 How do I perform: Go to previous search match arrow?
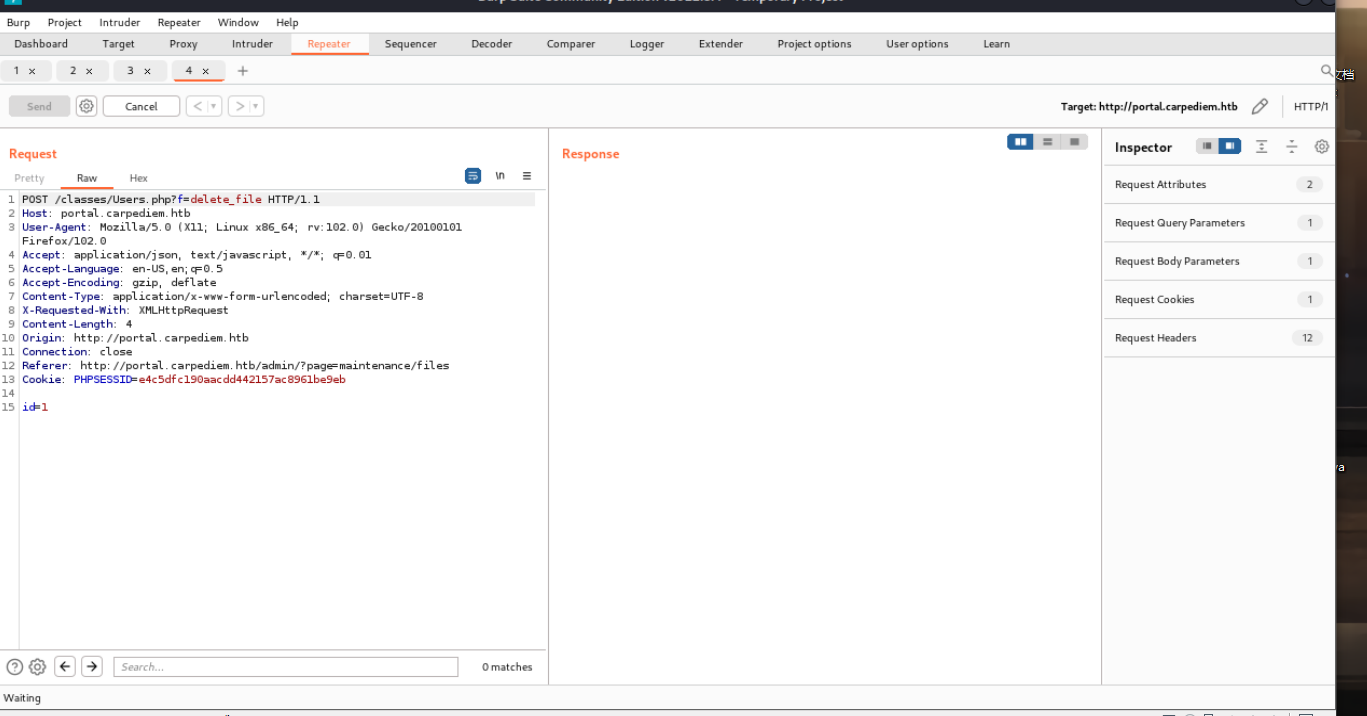pyautogui.click(x=65, y=666)
